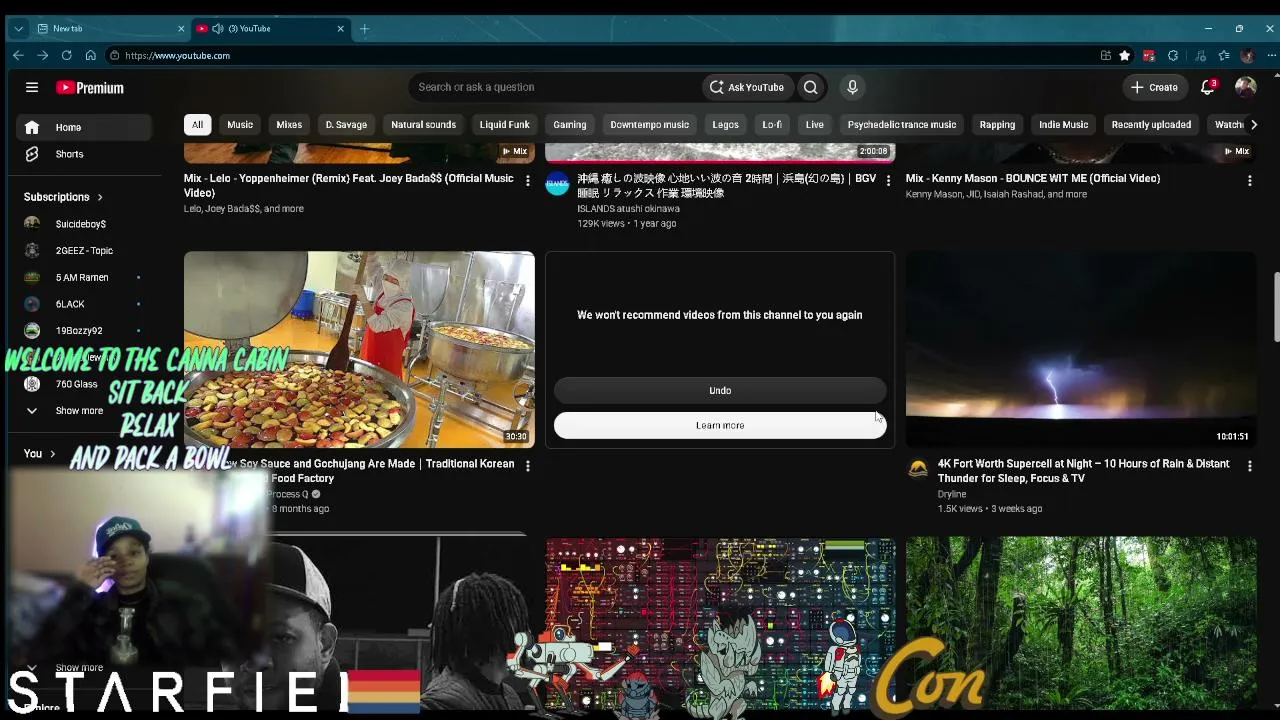Select the D. Savage filter chip
Viewport: 1280px width, 720px height.
(346, 125)
